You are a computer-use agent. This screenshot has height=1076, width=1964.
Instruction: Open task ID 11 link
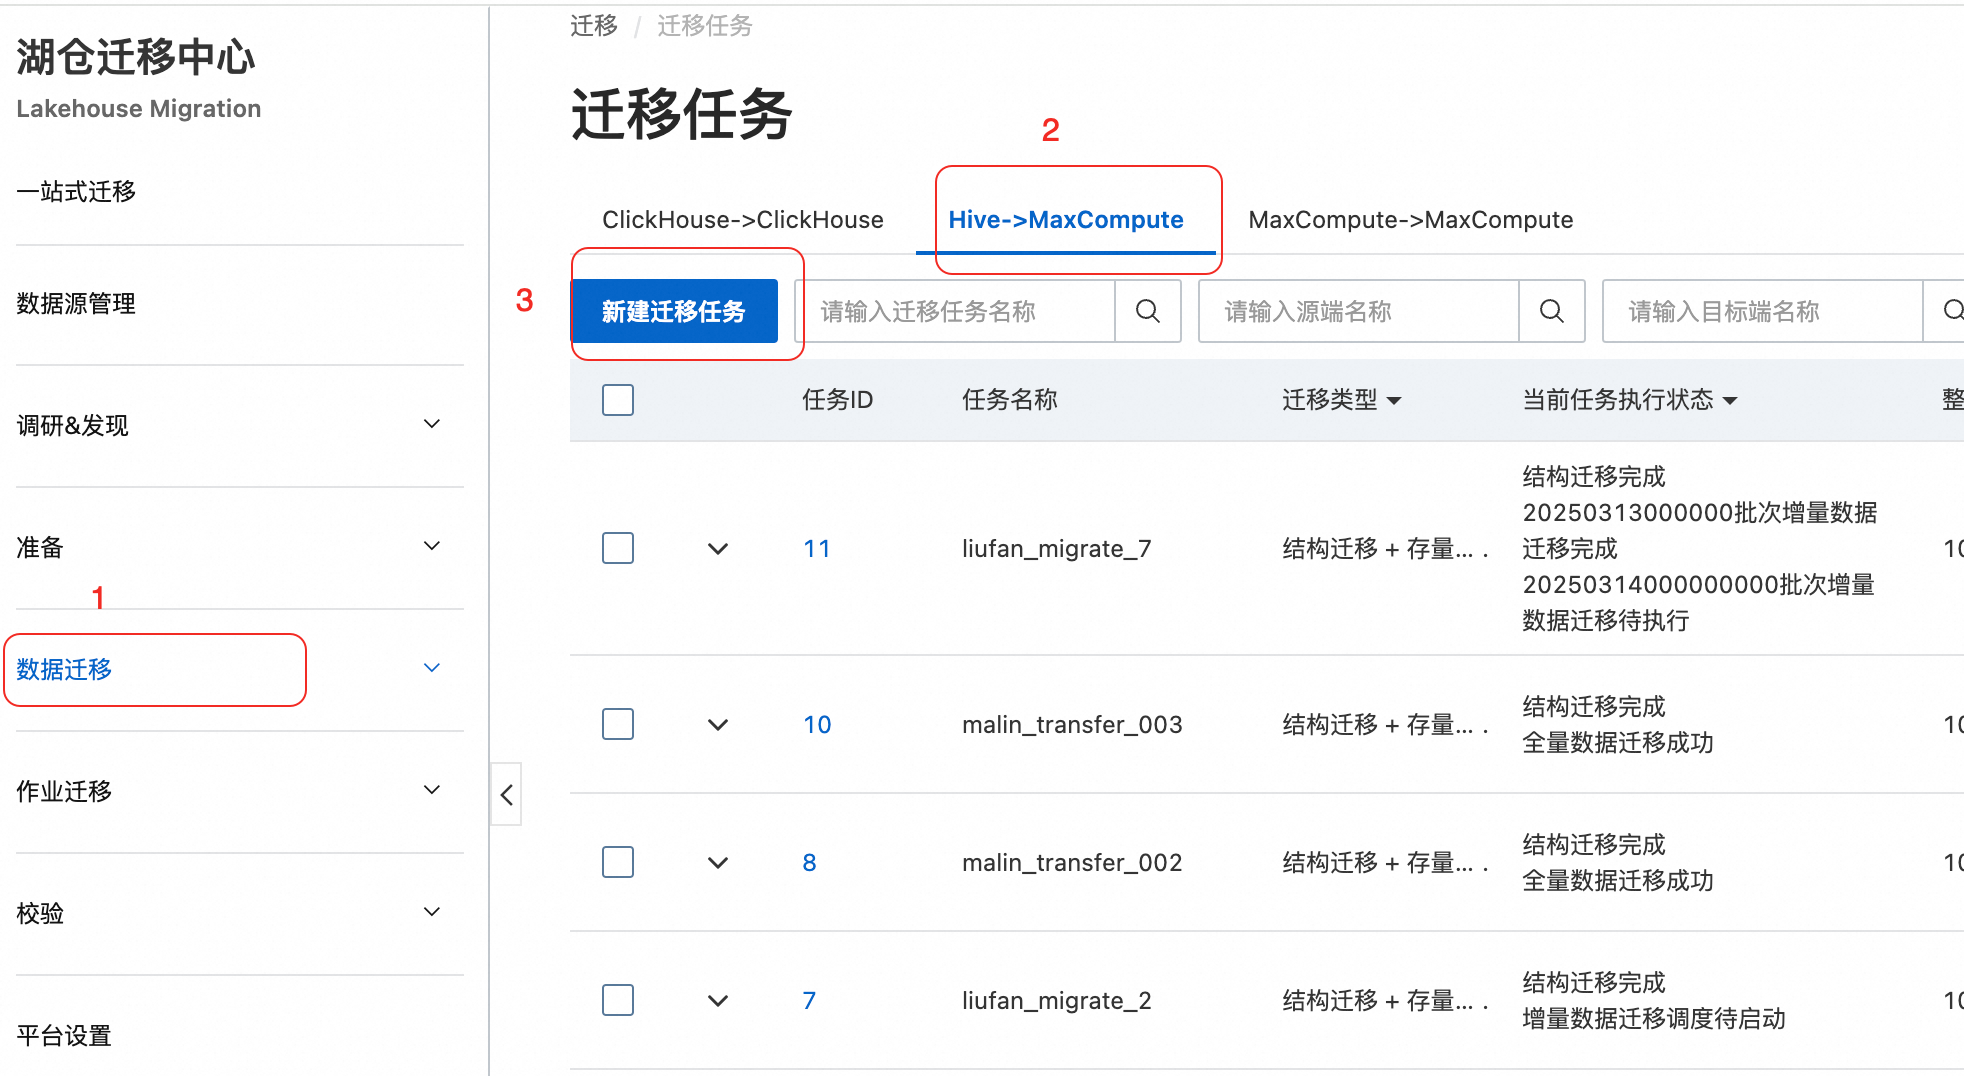click(x=817, y=549)
